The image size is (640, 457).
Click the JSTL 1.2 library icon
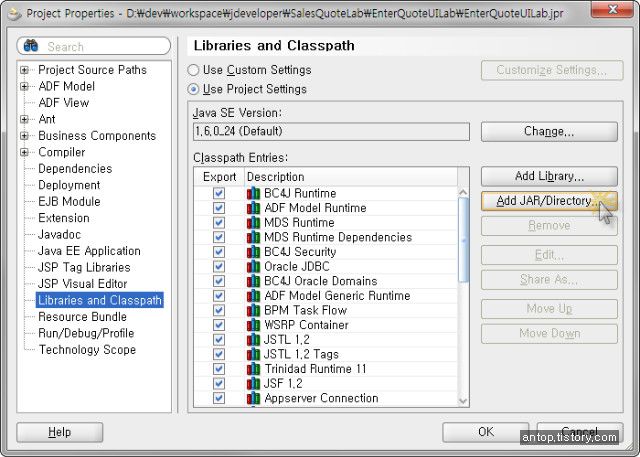[253, 339]
